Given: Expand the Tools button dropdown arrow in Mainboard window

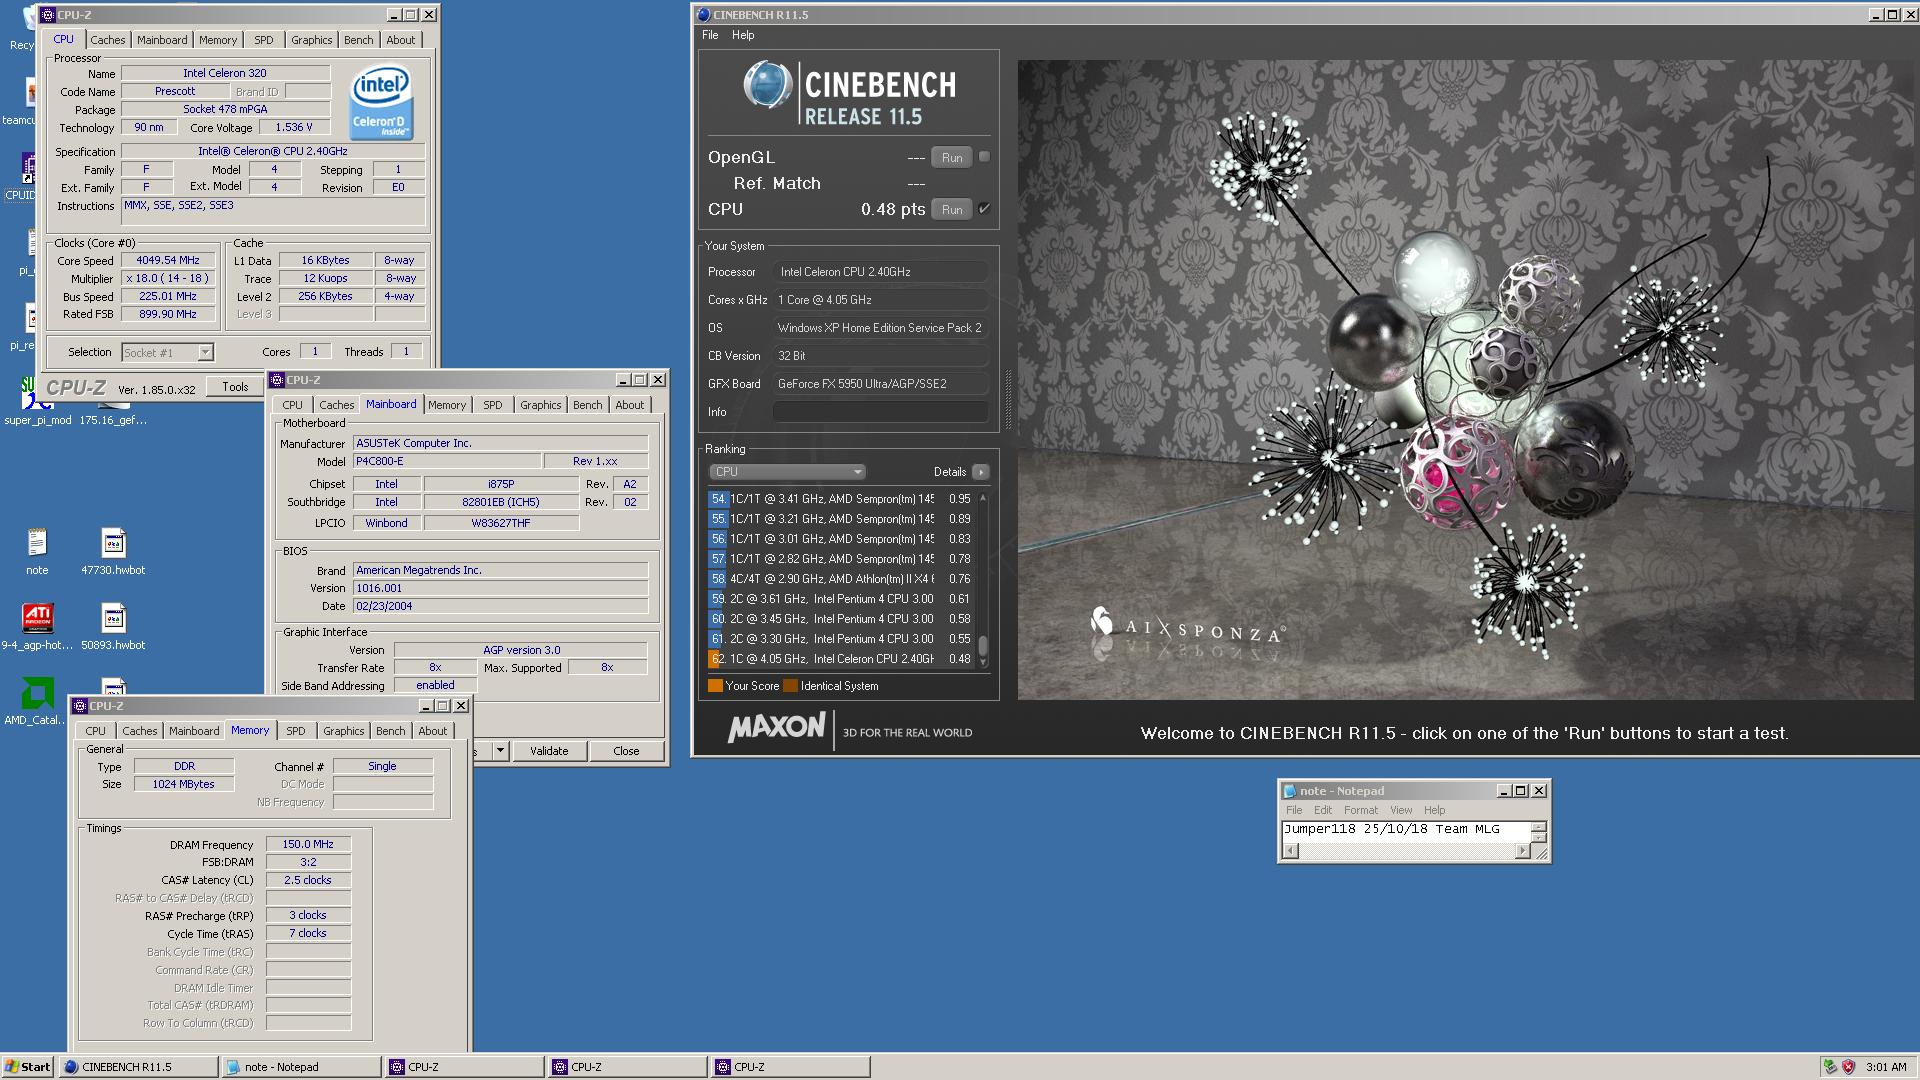Looking at the screenshot, I should click(500, 751).
